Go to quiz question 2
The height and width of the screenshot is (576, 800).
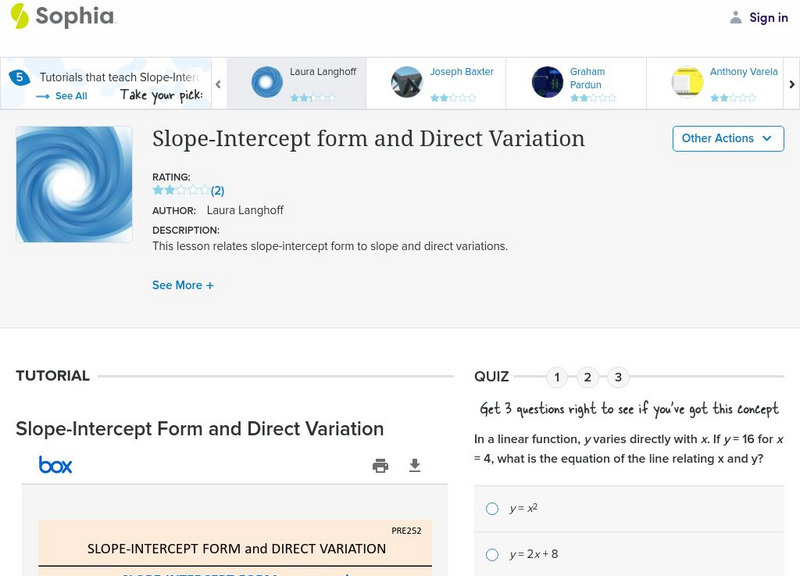[x=588, y=377]
